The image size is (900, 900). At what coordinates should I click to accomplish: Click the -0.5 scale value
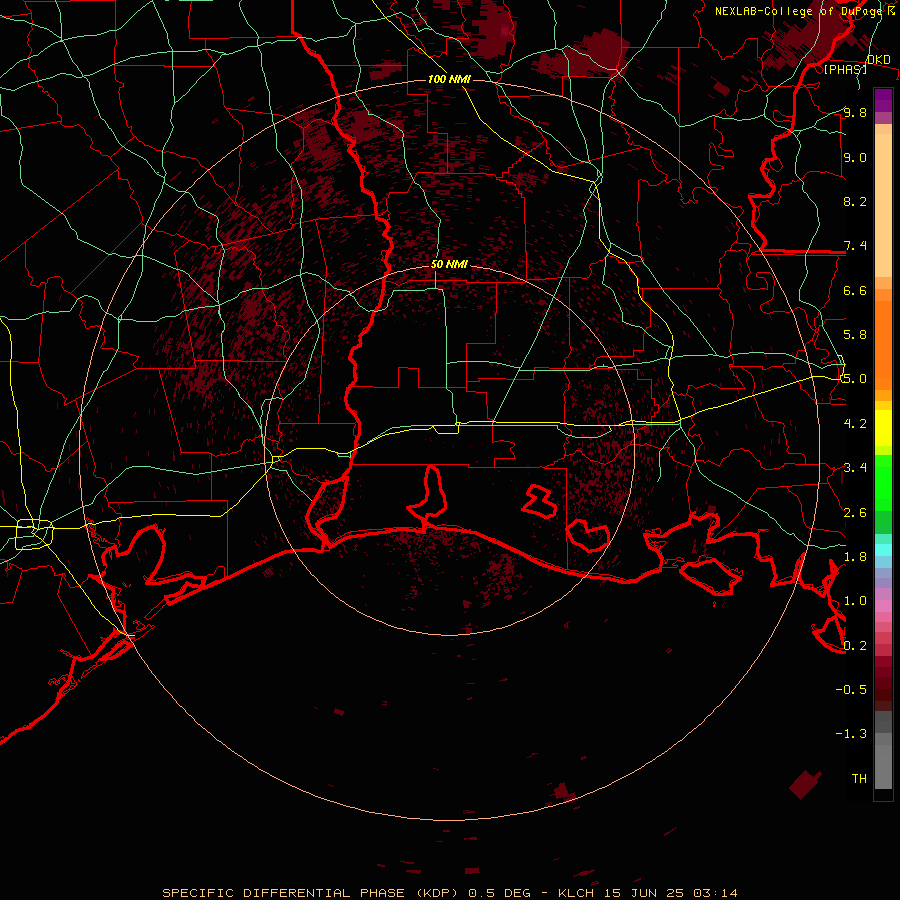coord(851,690)
